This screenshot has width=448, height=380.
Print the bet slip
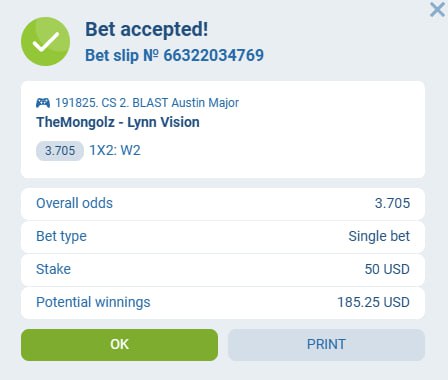click(326, 345)
